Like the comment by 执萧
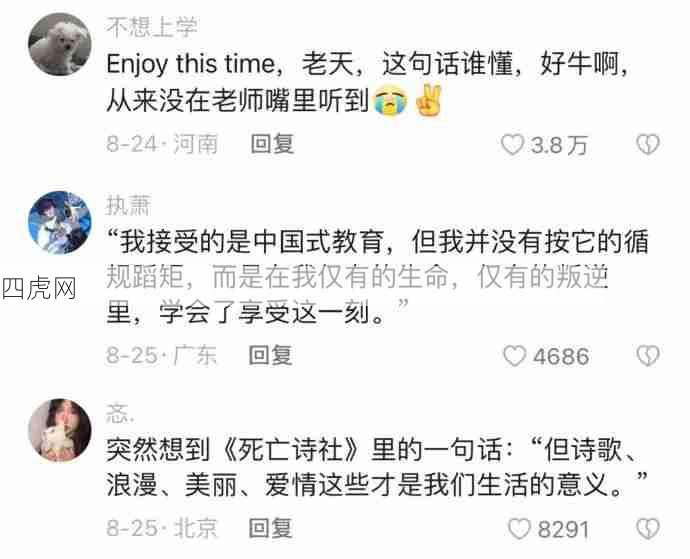Image resolution: width=690 pixels, height=559 pixels. (x=514, y=356)
